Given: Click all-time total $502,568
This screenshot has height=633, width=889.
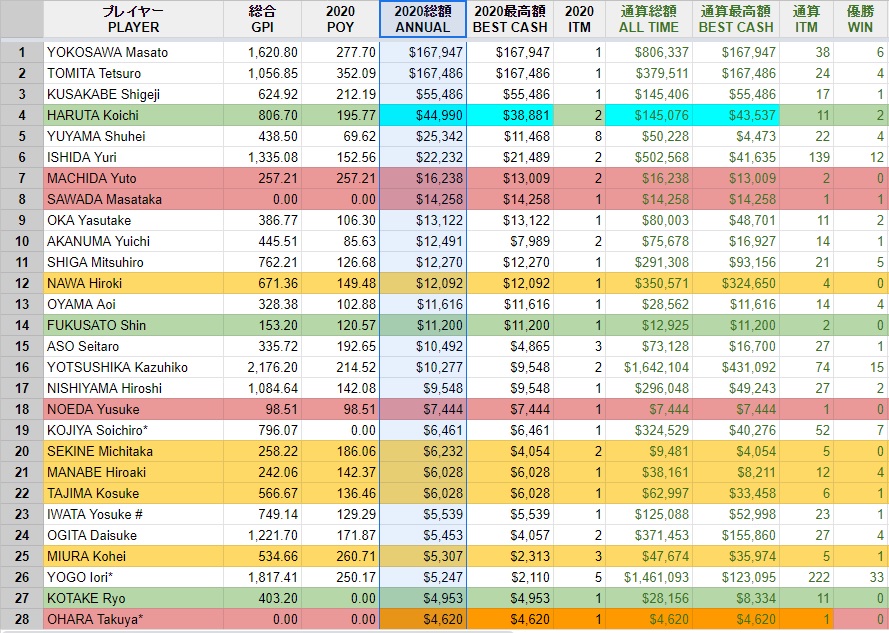Looking at the screenshot, I should coord(649,157).
